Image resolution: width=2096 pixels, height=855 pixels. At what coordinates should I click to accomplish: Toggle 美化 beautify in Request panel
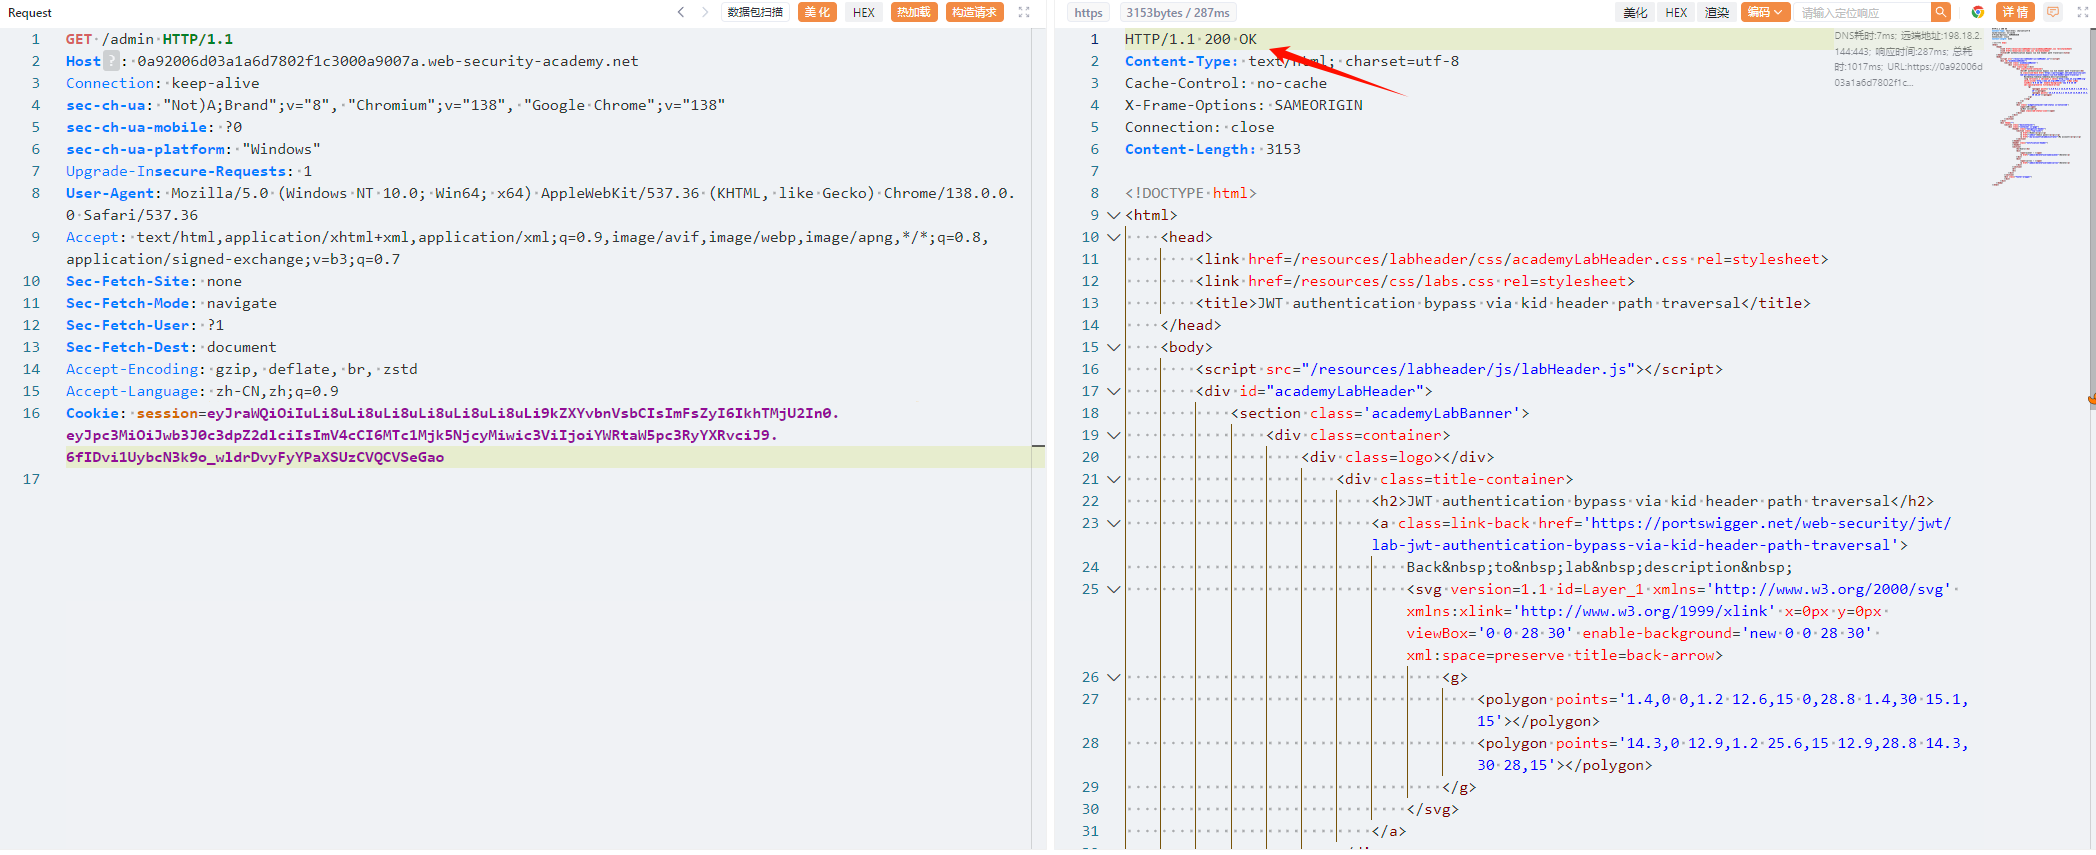pos(817,12)
